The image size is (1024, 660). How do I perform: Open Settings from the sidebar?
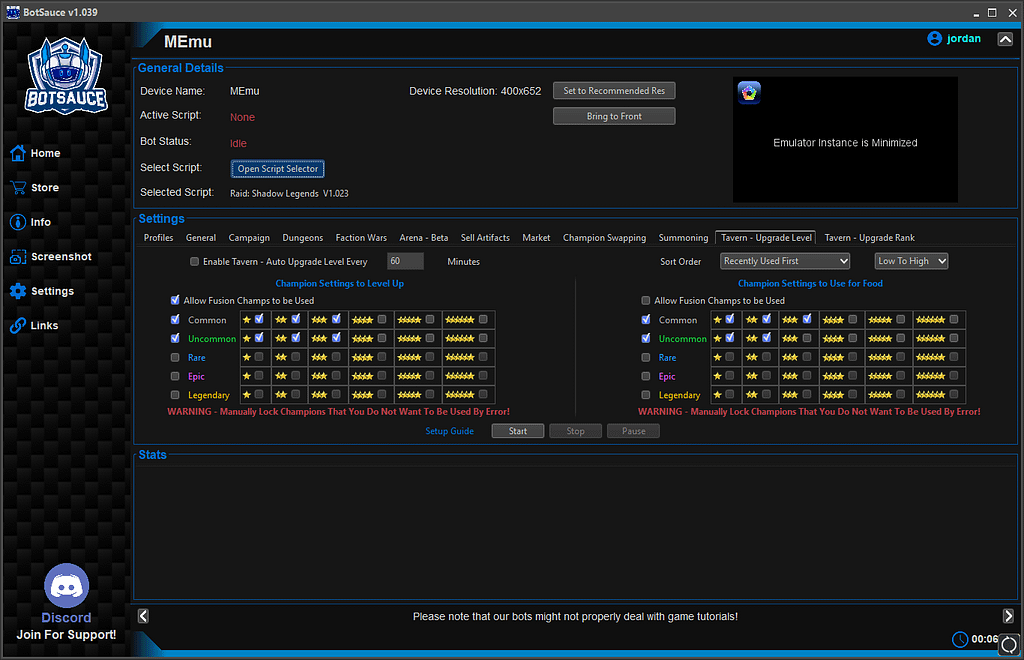point(45,291)
